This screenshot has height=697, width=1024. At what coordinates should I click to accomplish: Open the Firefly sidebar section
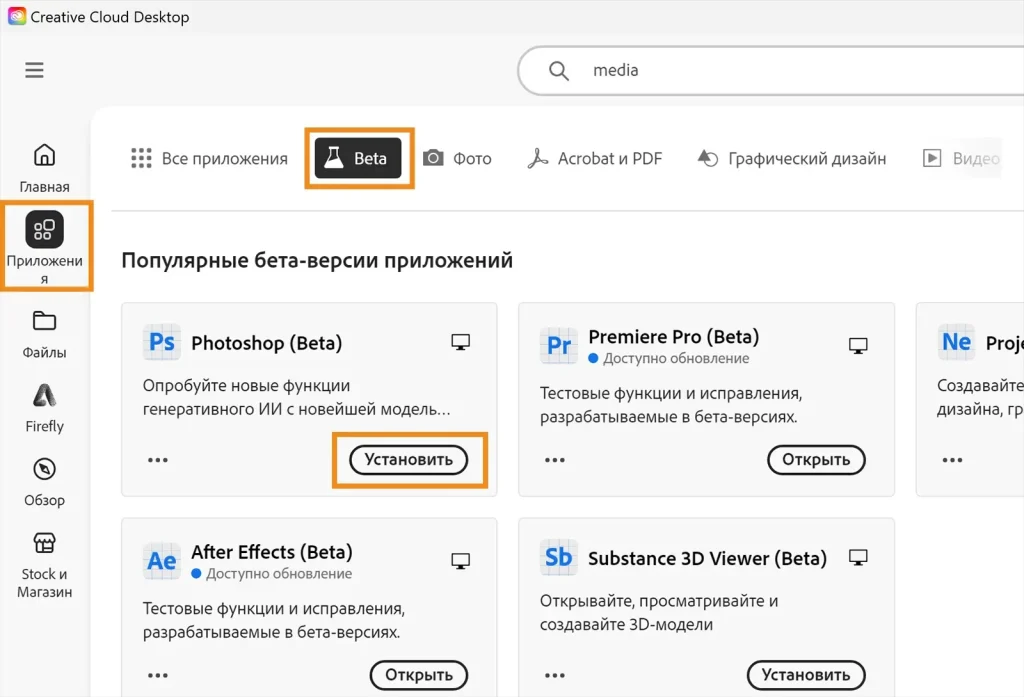44,407
